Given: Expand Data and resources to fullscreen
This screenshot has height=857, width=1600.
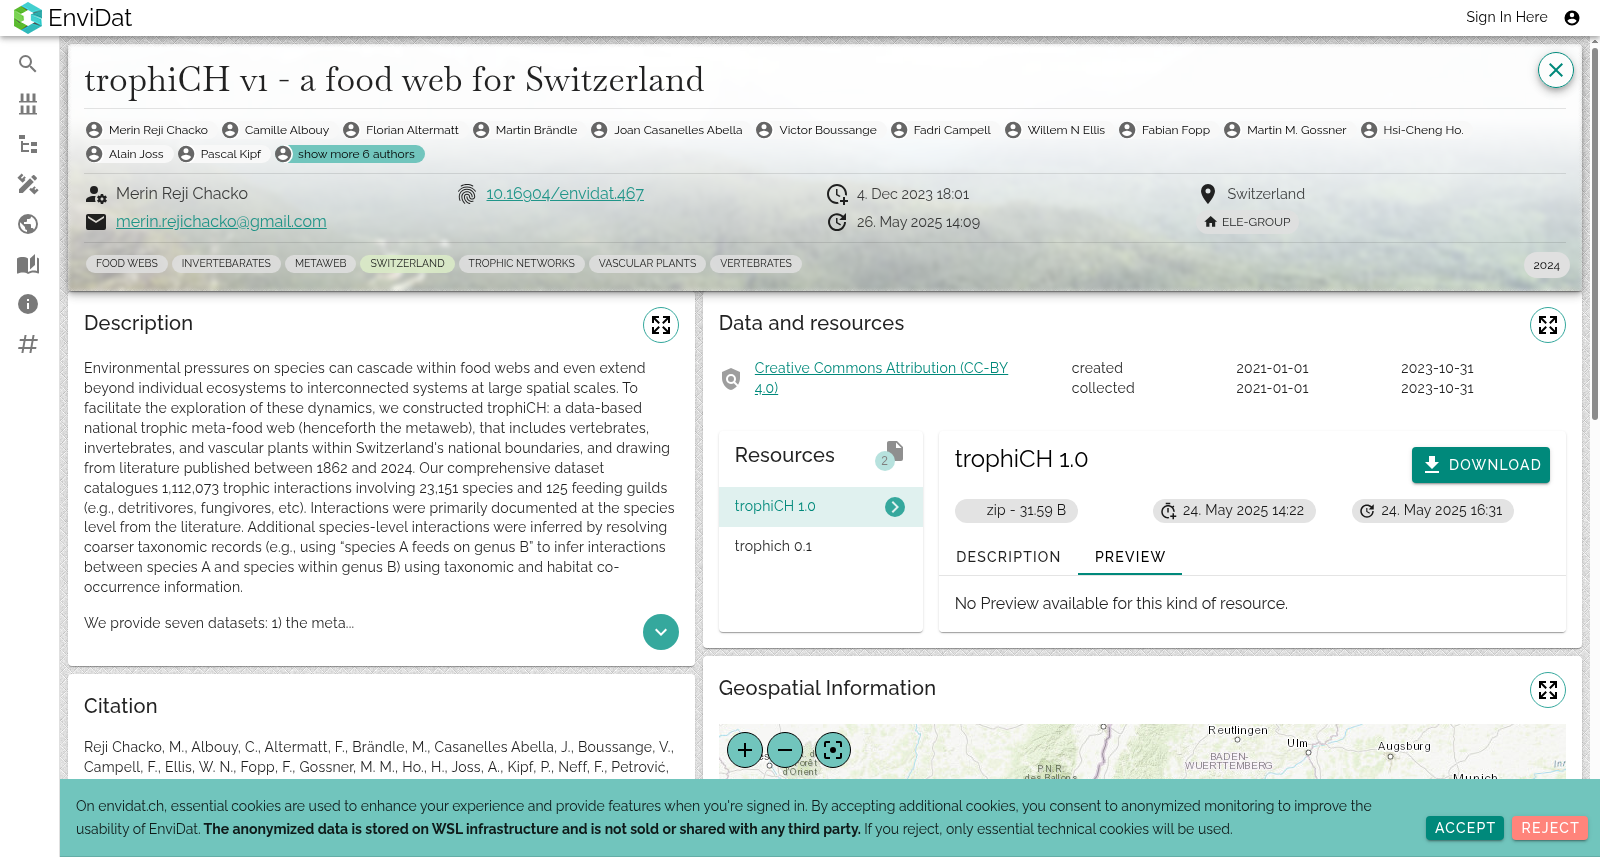Looking at the screenshot, I should pos(1548,325).
